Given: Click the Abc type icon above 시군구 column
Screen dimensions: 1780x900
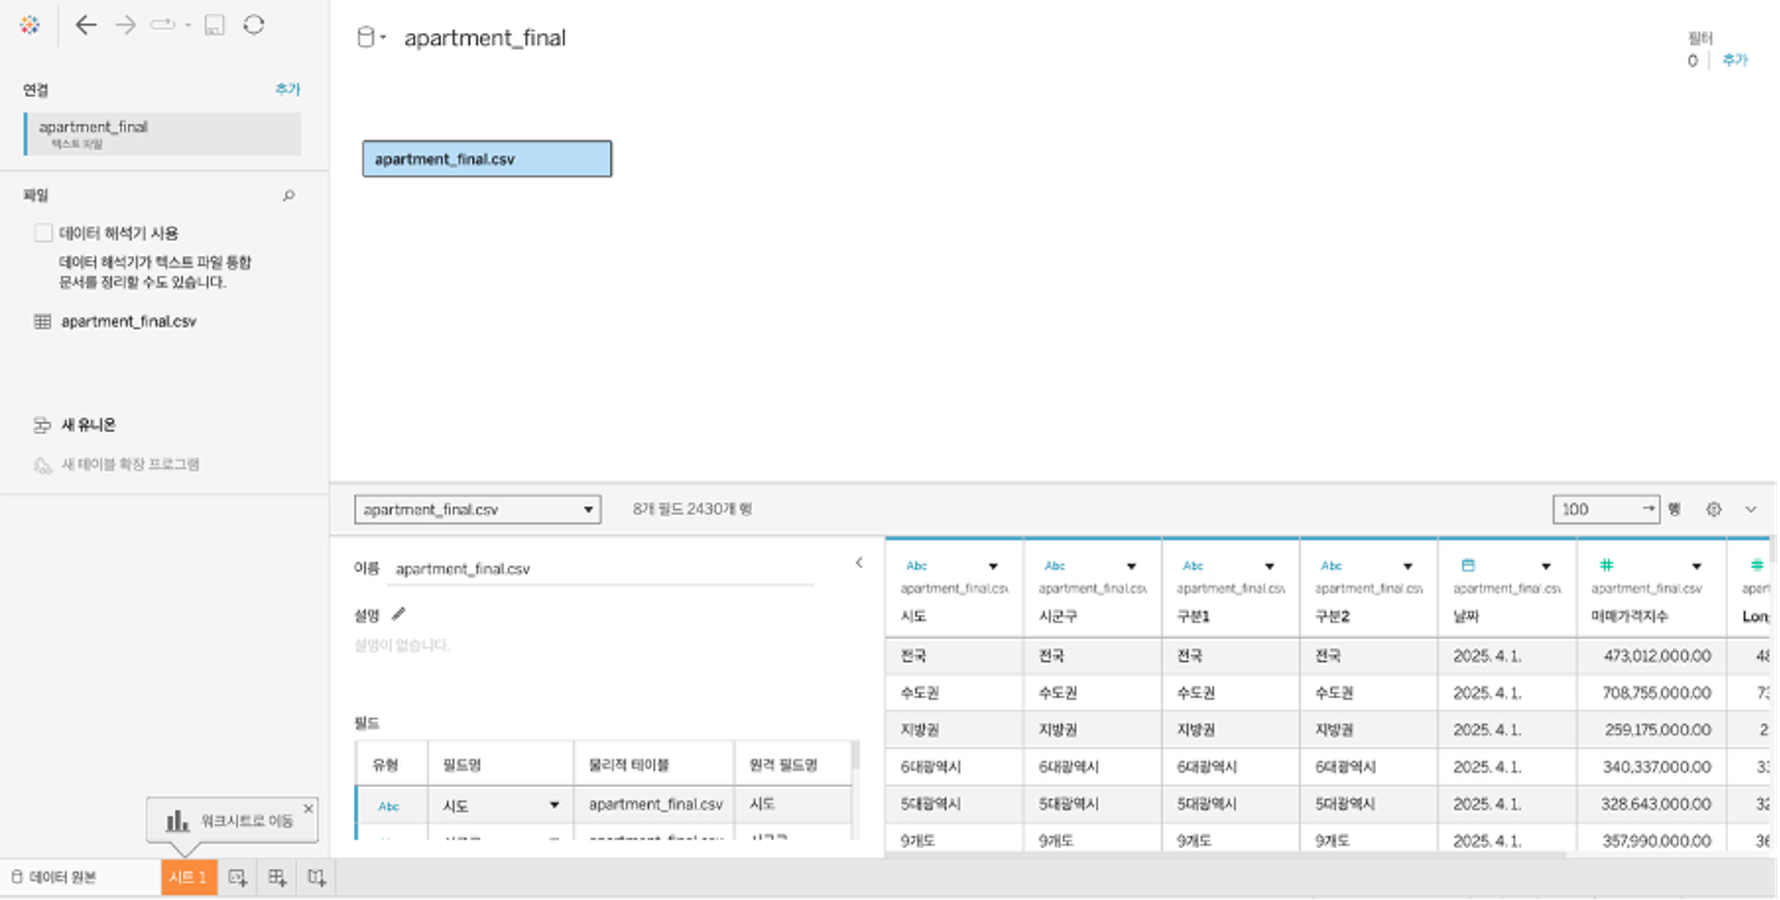Looking at the screenshot, I should pyautogui.click(x=1055, y=566).
